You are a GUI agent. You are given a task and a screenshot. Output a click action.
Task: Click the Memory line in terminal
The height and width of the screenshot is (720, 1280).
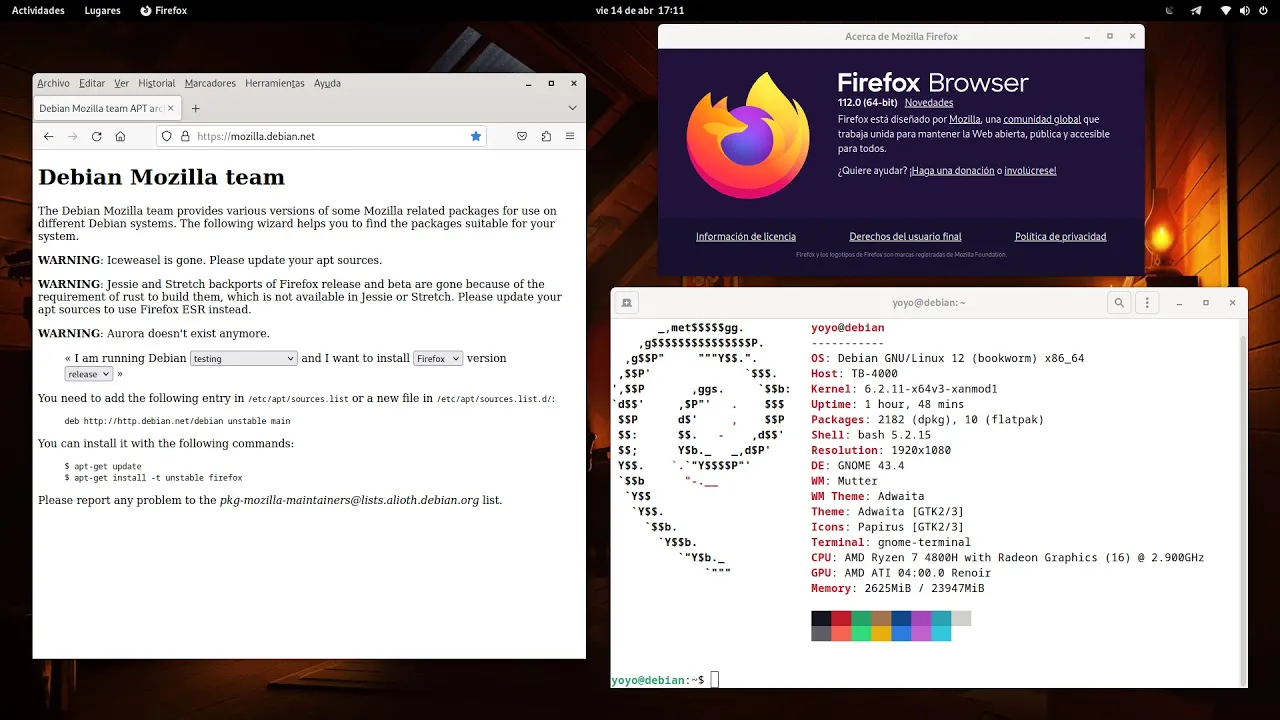tap(897, 589)
